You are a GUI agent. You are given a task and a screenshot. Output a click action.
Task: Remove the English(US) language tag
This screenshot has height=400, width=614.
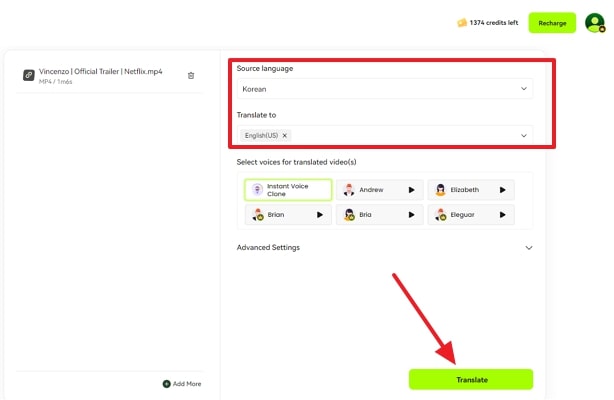click(x=285, y=136)
